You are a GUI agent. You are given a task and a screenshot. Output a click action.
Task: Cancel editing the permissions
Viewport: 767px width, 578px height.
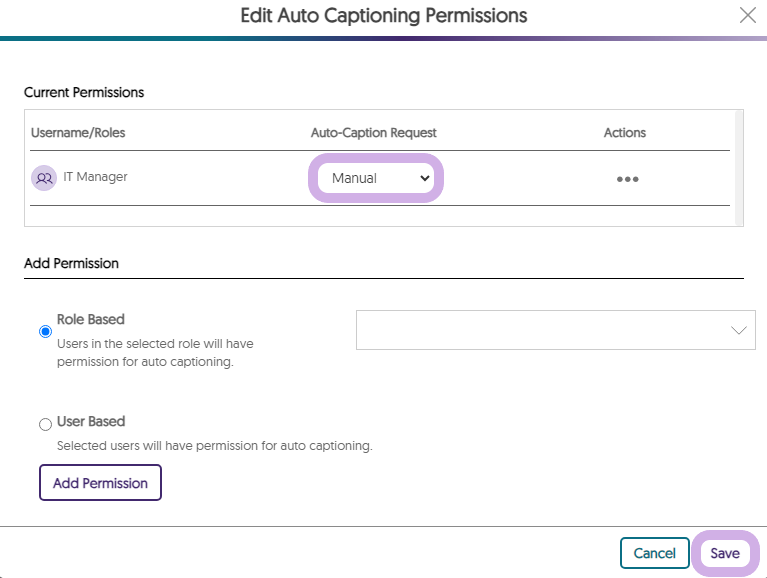coord(654,553)
